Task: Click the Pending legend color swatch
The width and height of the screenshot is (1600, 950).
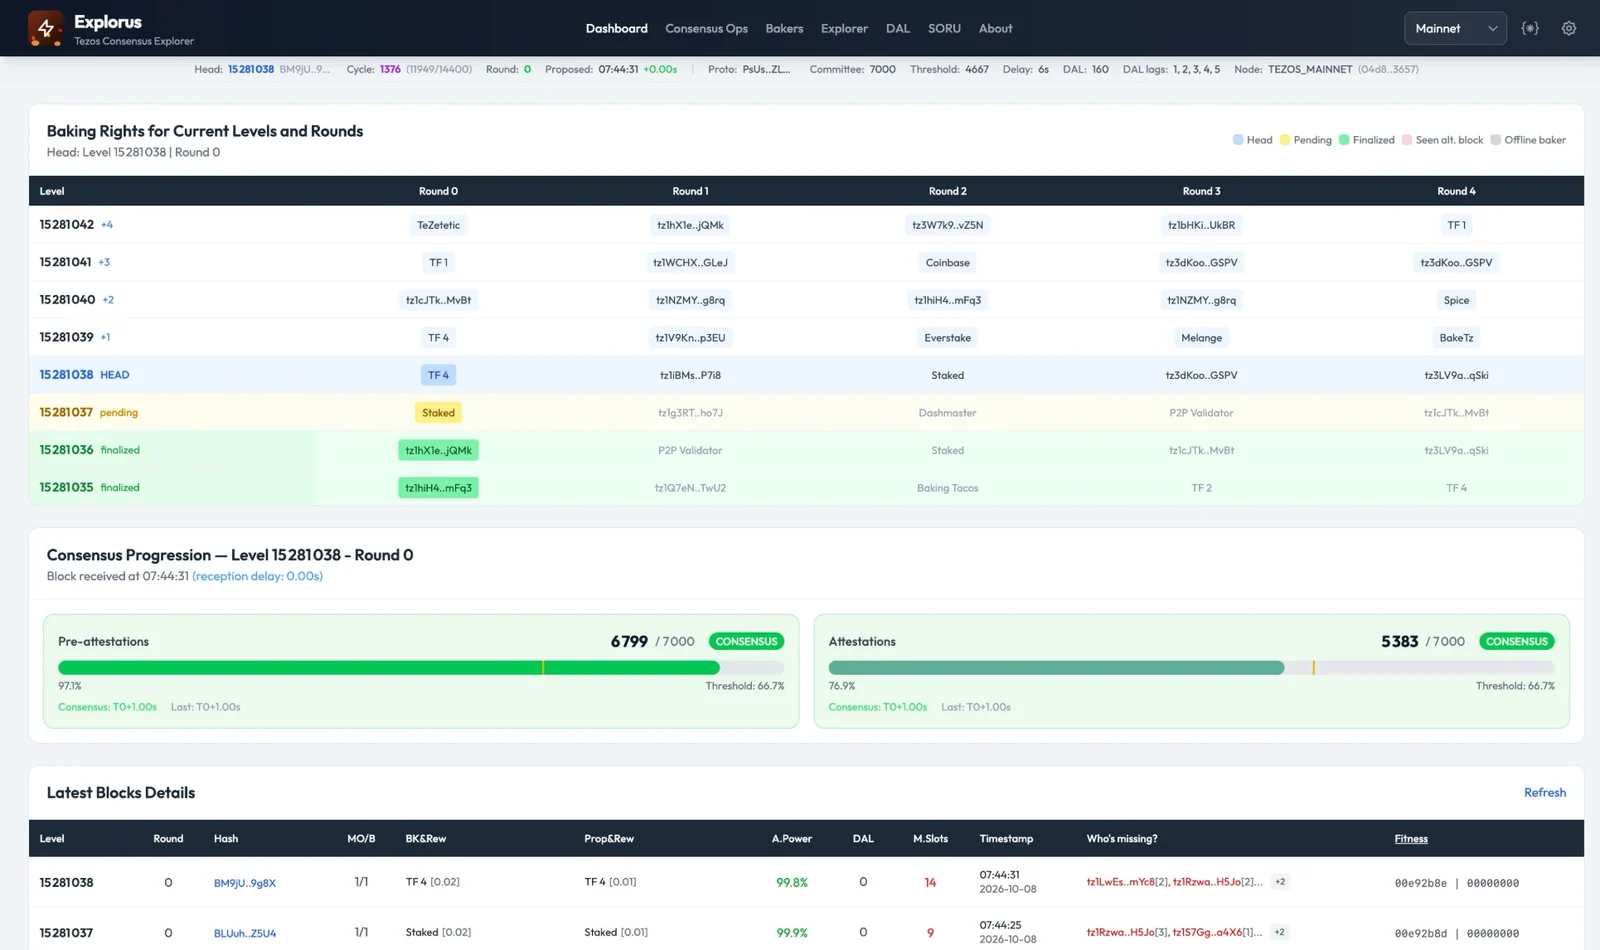Action: 1285,140
